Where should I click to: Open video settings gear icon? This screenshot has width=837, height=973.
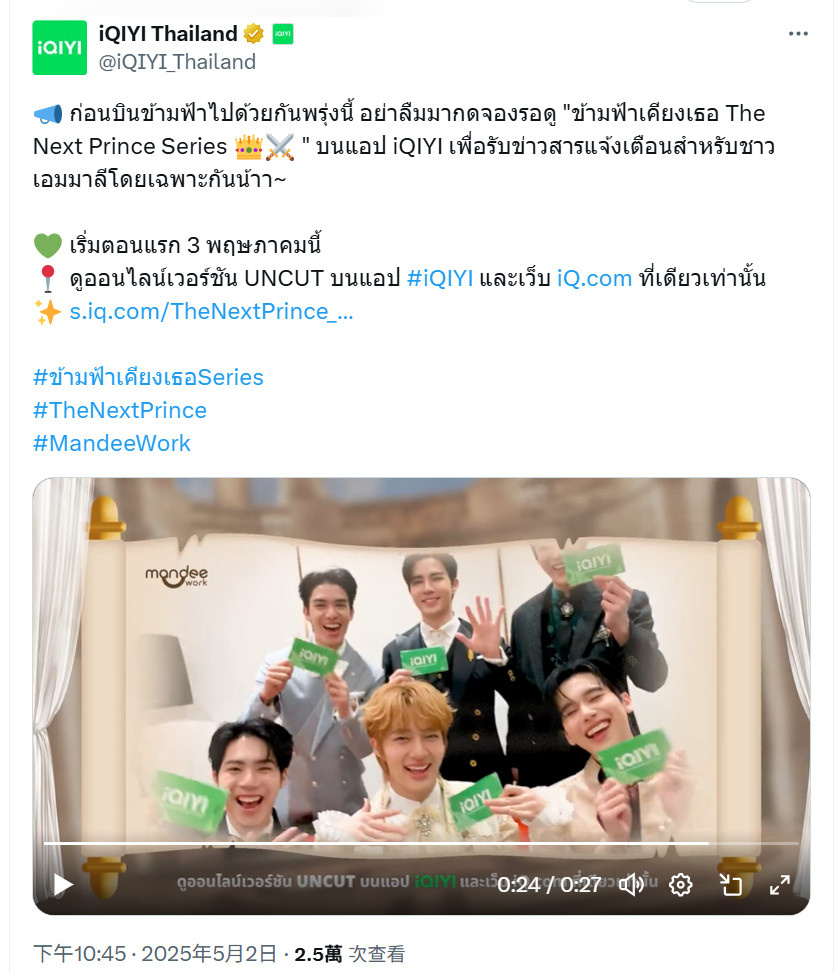681,884
